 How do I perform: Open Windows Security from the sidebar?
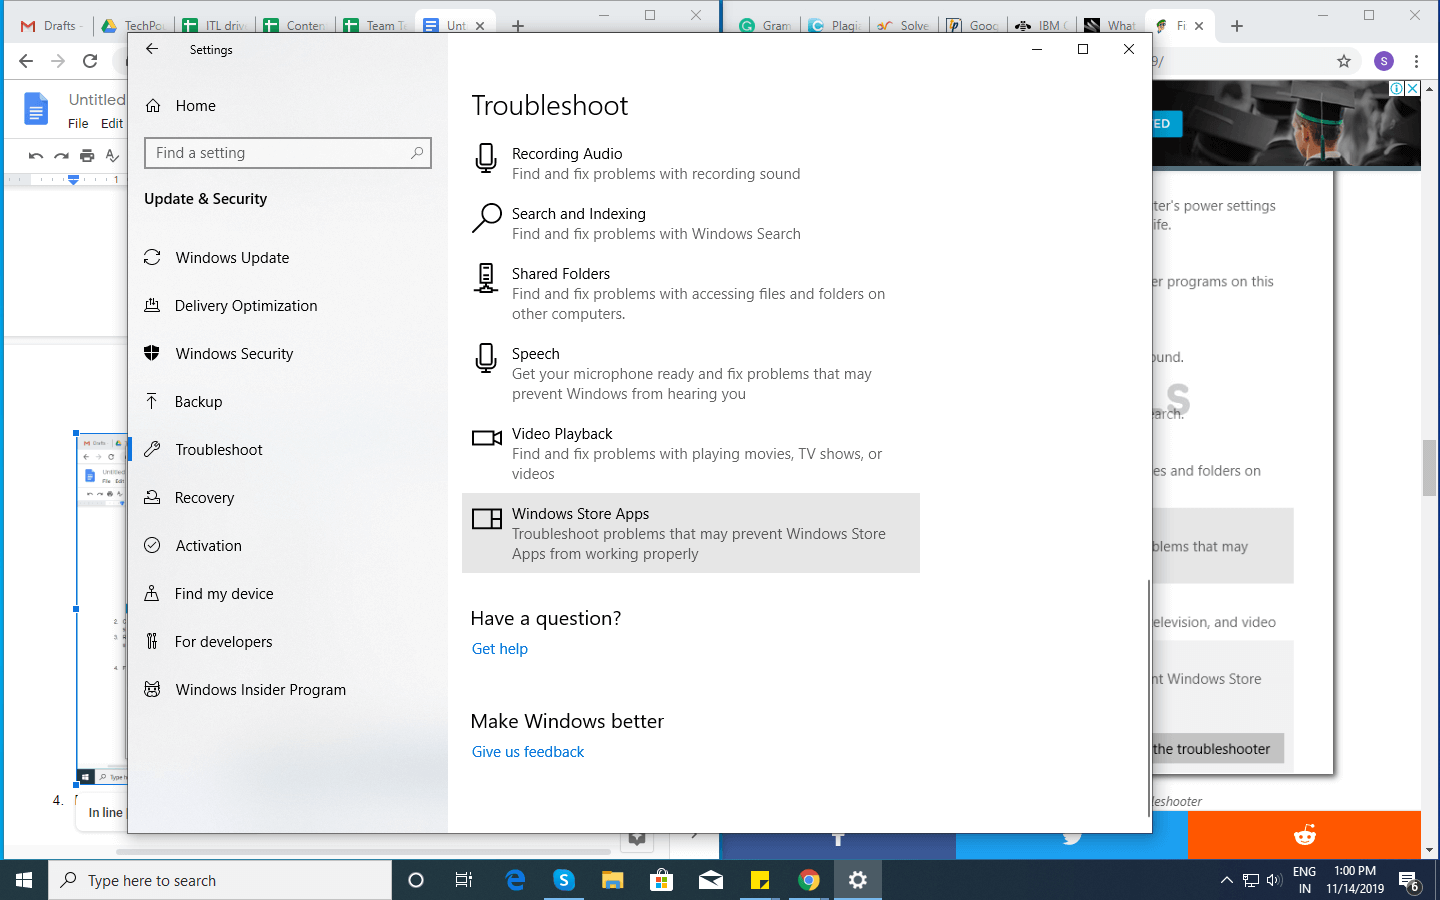point(234,353)
